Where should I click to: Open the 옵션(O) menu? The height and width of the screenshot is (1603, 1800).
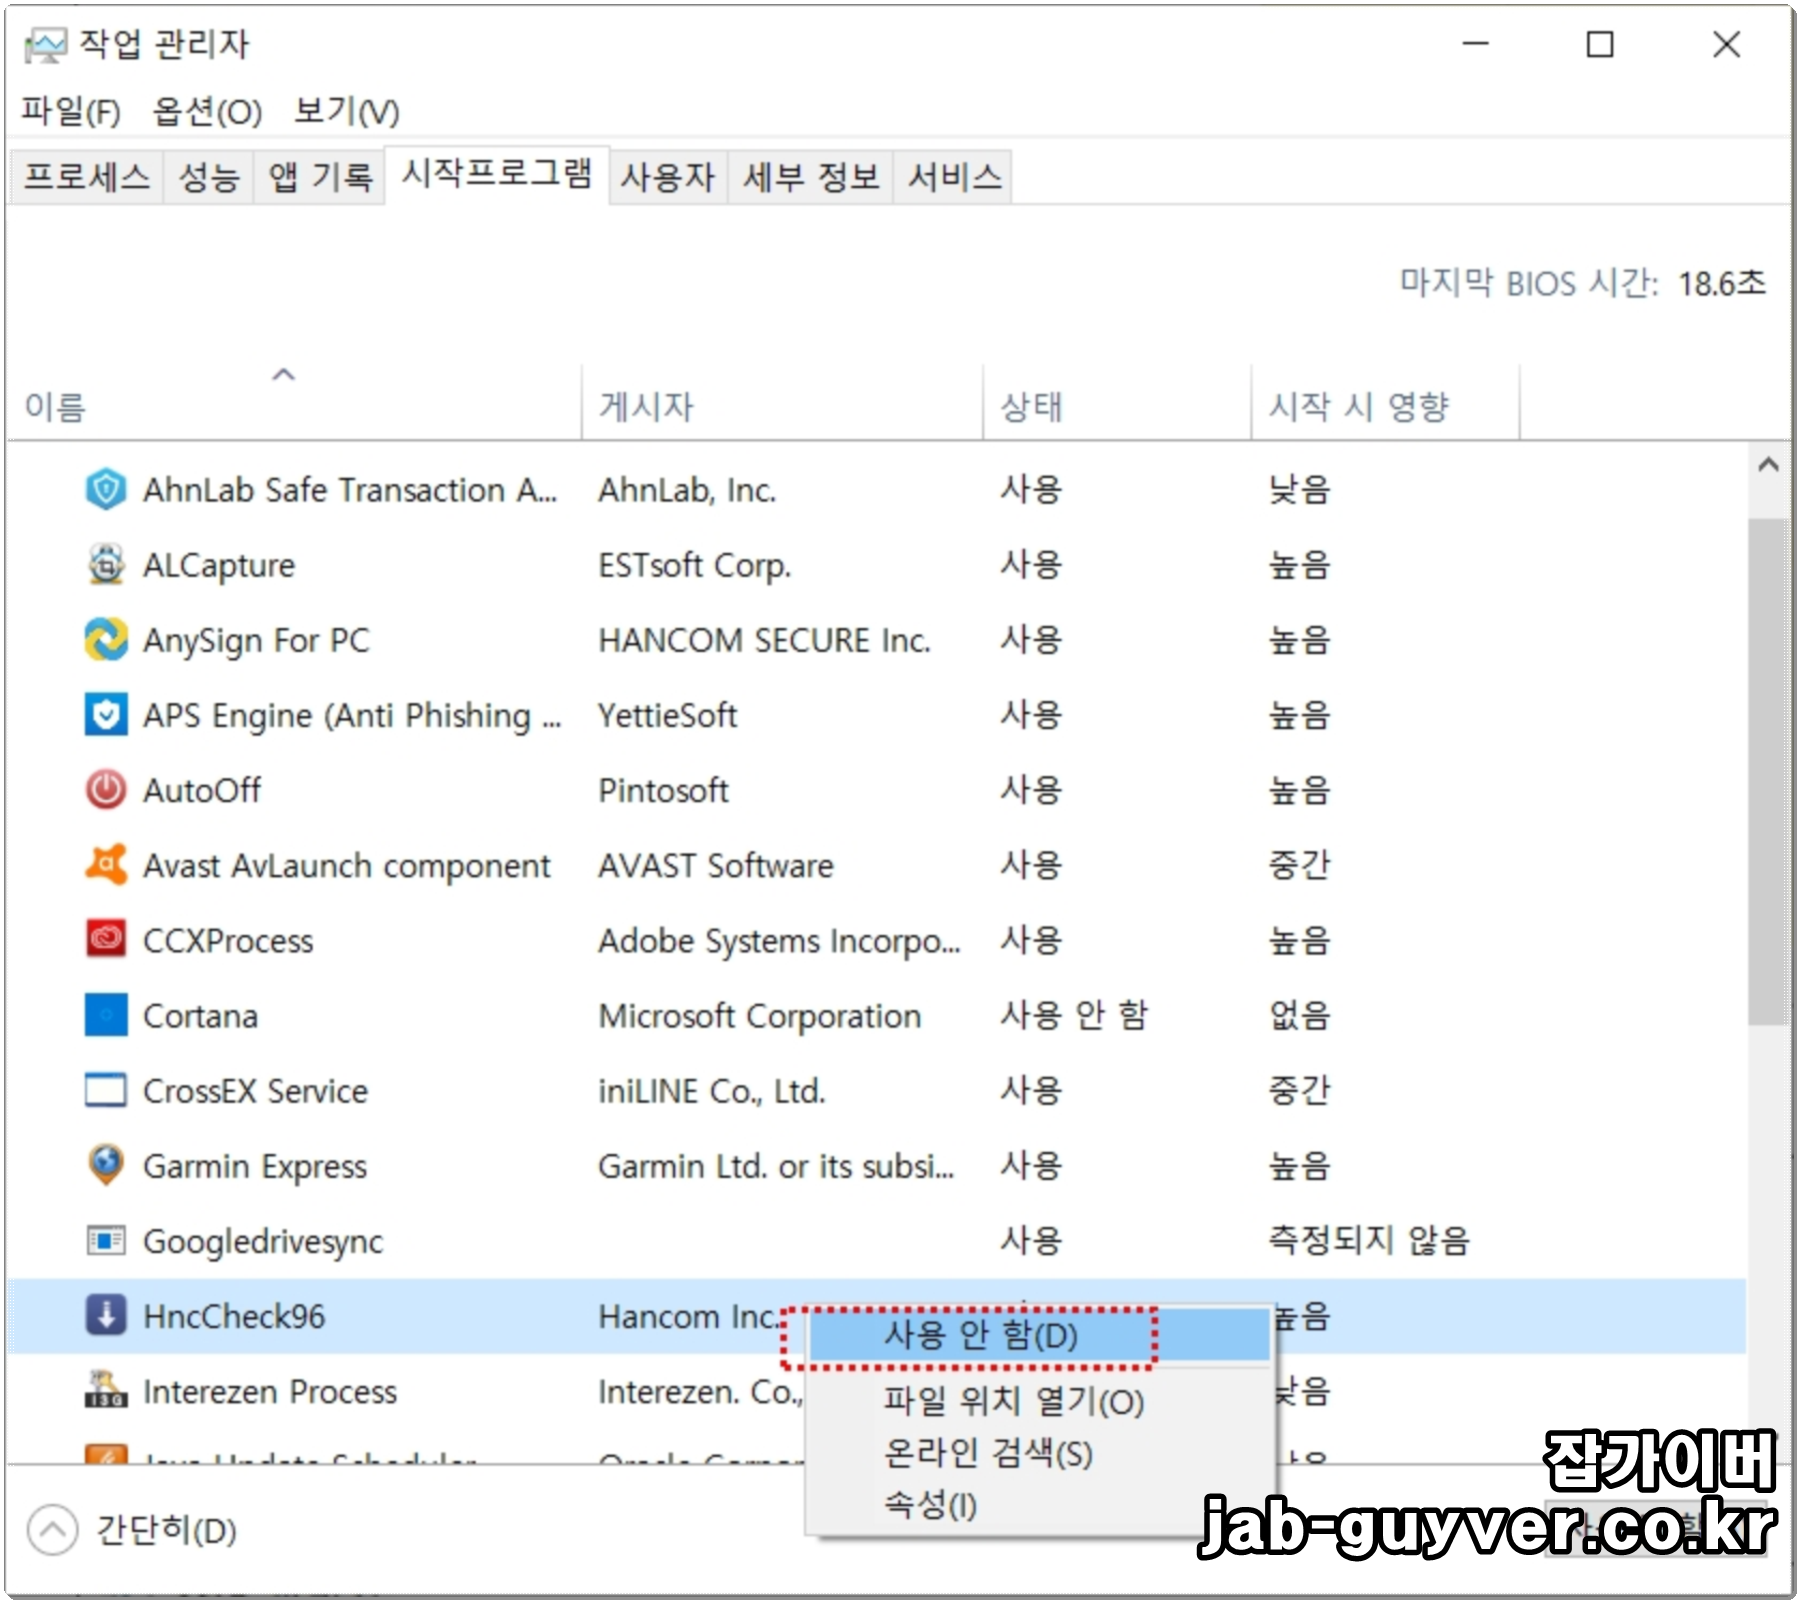pyautogui.click(x=207, y=111)
